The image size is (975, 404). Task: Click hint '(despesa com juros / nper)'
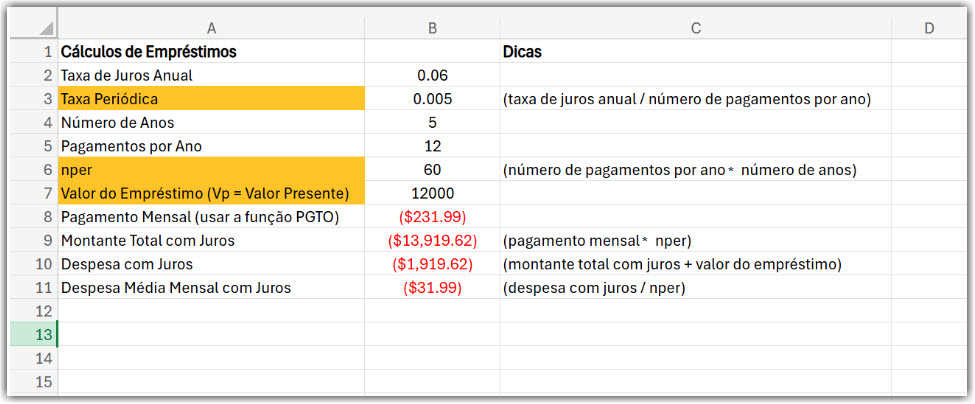pyautogui.click(x=696, y=288)
